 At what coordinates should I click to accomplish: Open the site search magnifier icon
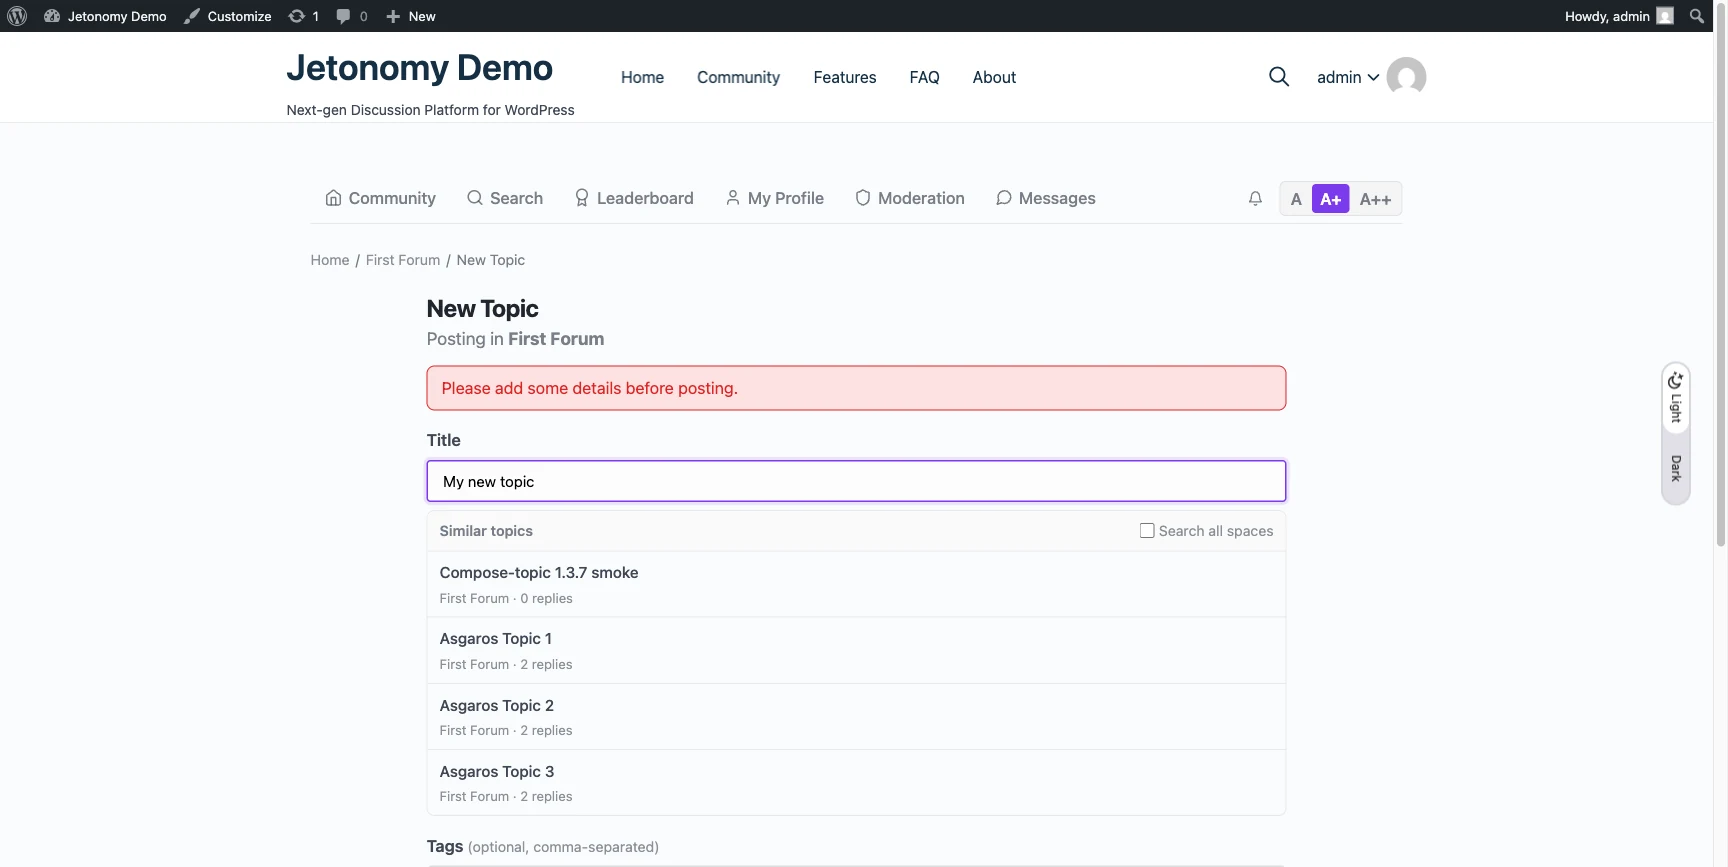(x=1278, y=77)
